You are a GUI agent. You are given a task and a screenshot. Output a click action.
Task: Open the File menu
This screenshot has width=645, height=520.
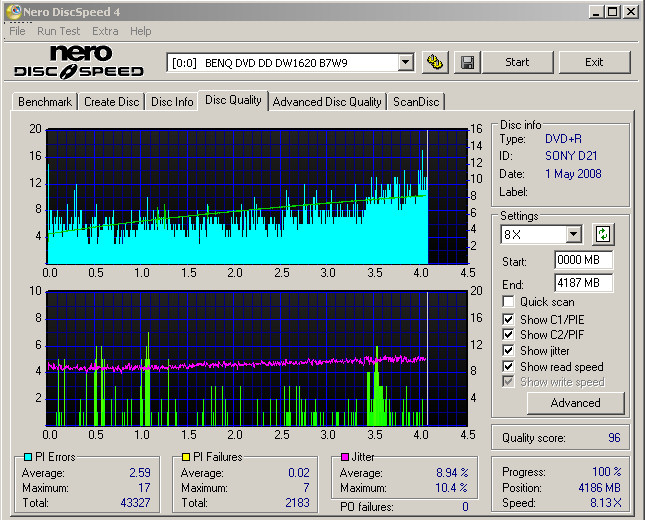click(x=17, y=31)
